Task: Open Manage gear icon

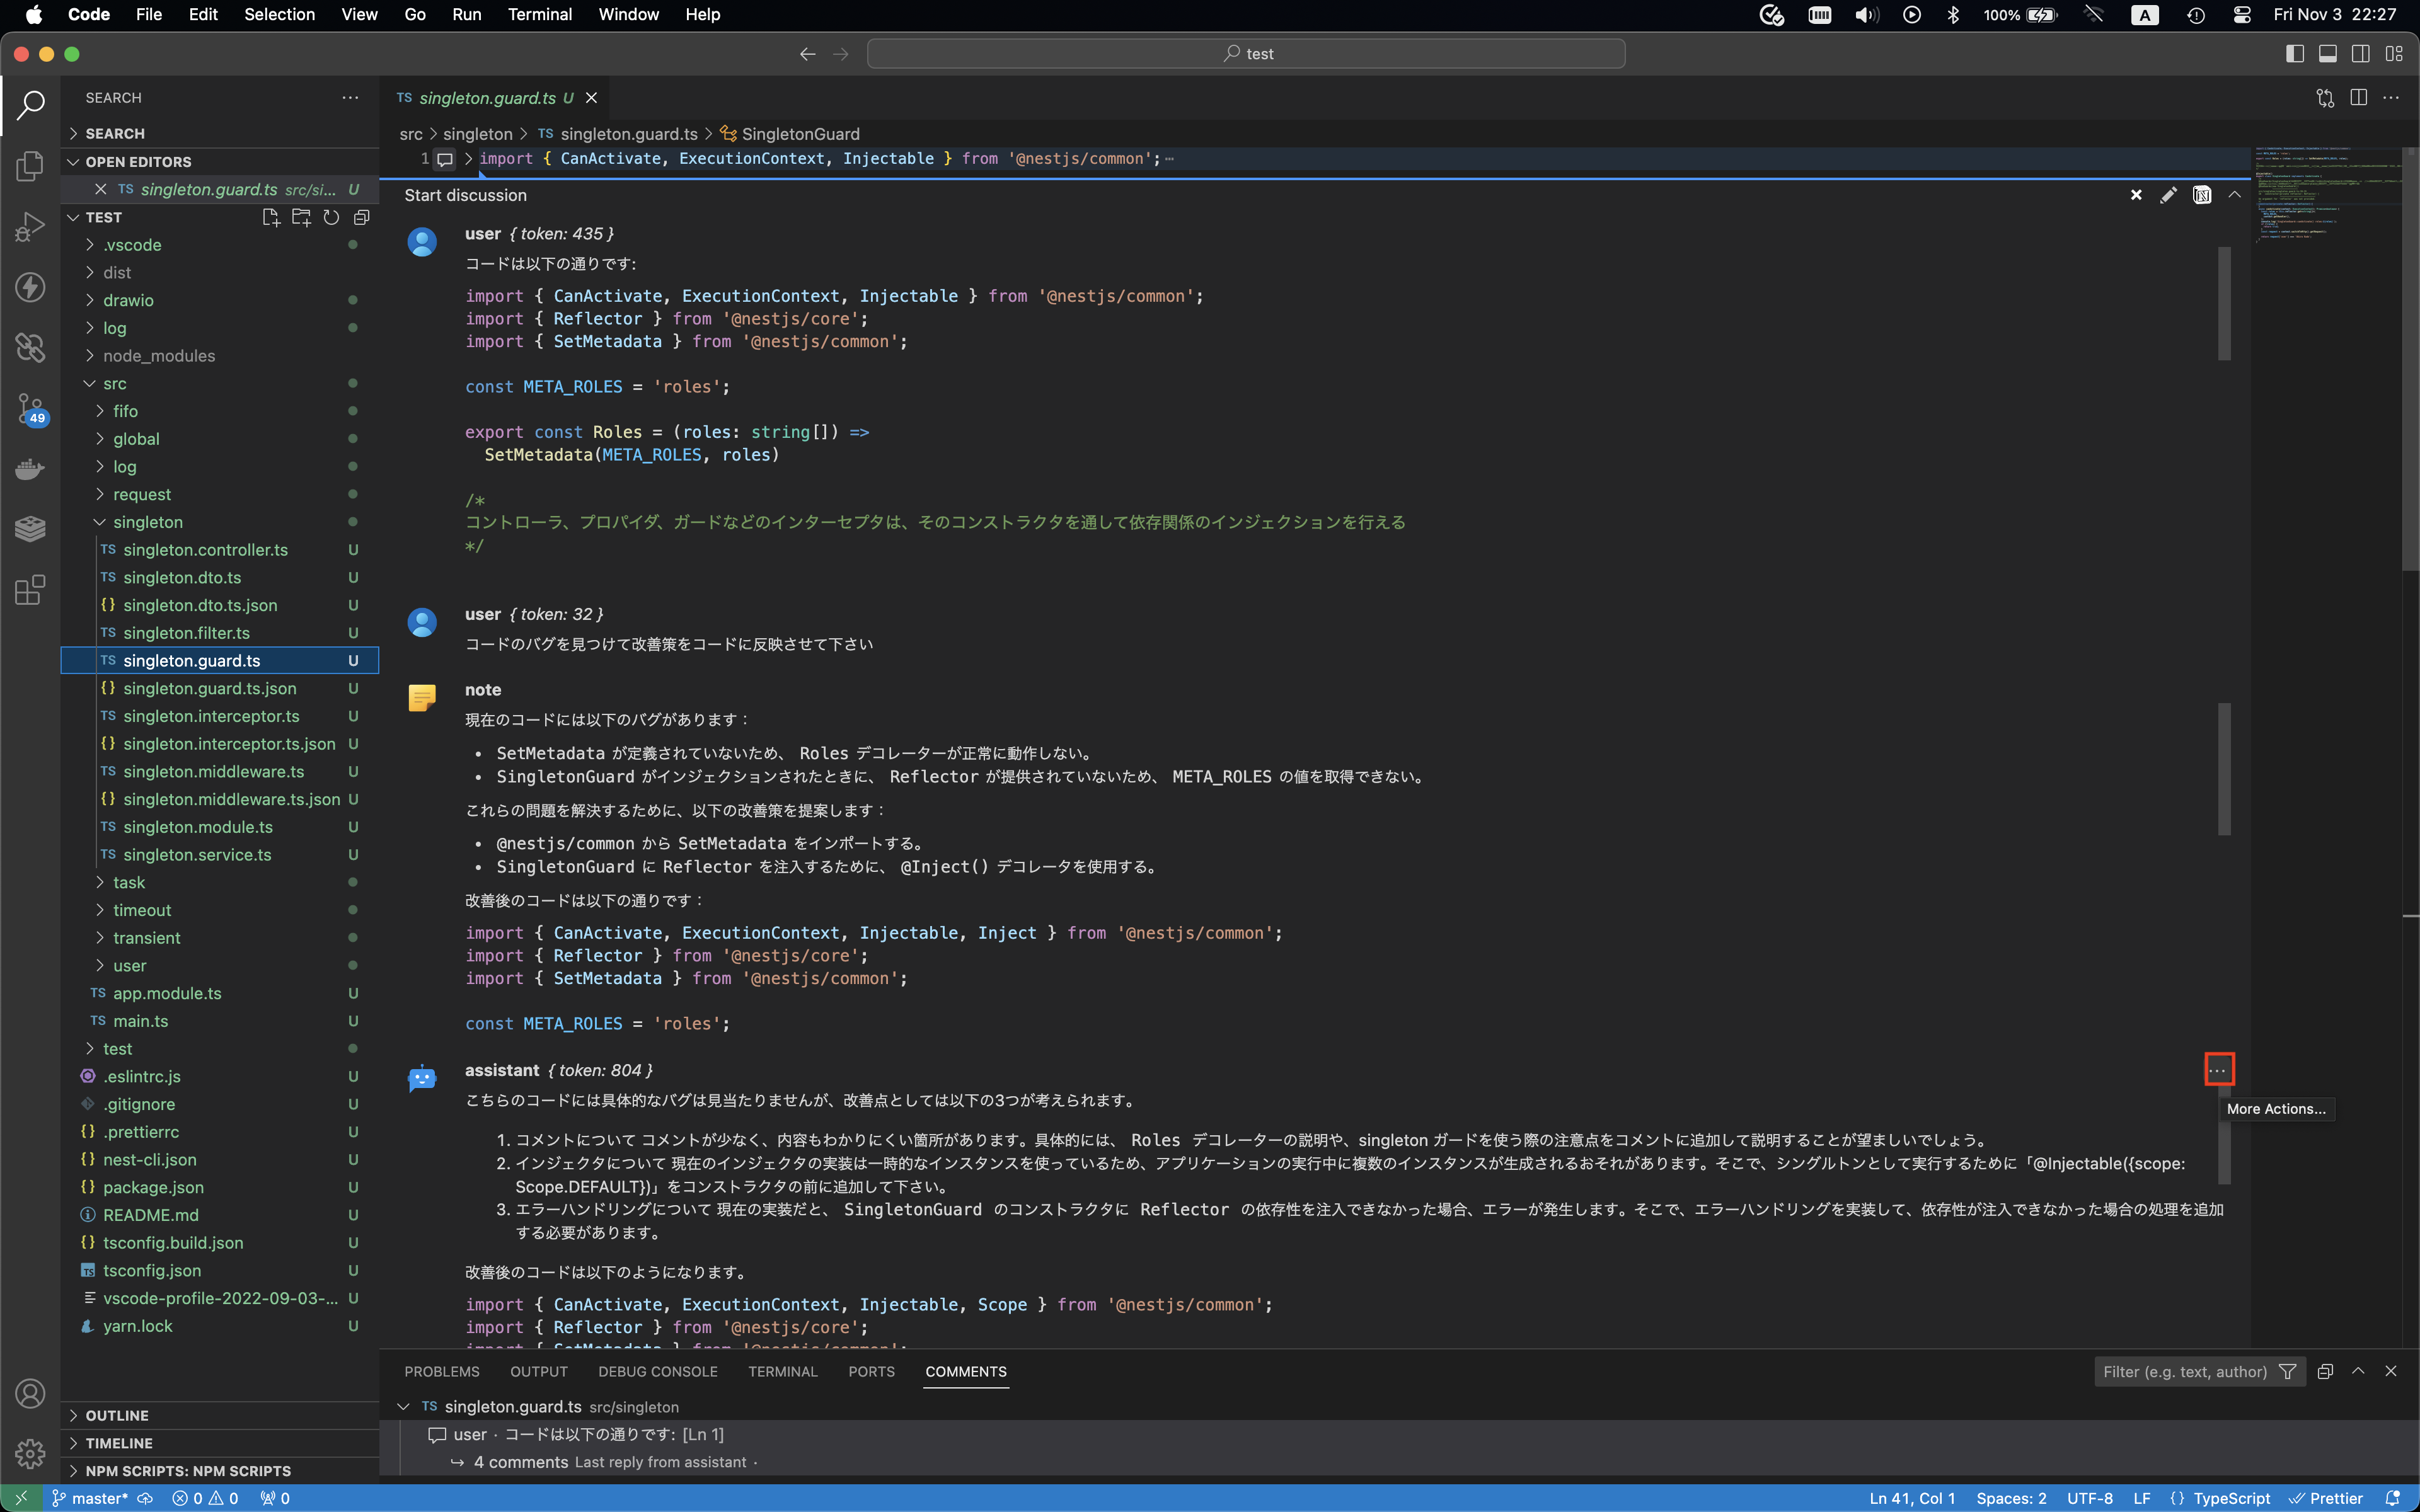Action: (x=30, y=1453)
